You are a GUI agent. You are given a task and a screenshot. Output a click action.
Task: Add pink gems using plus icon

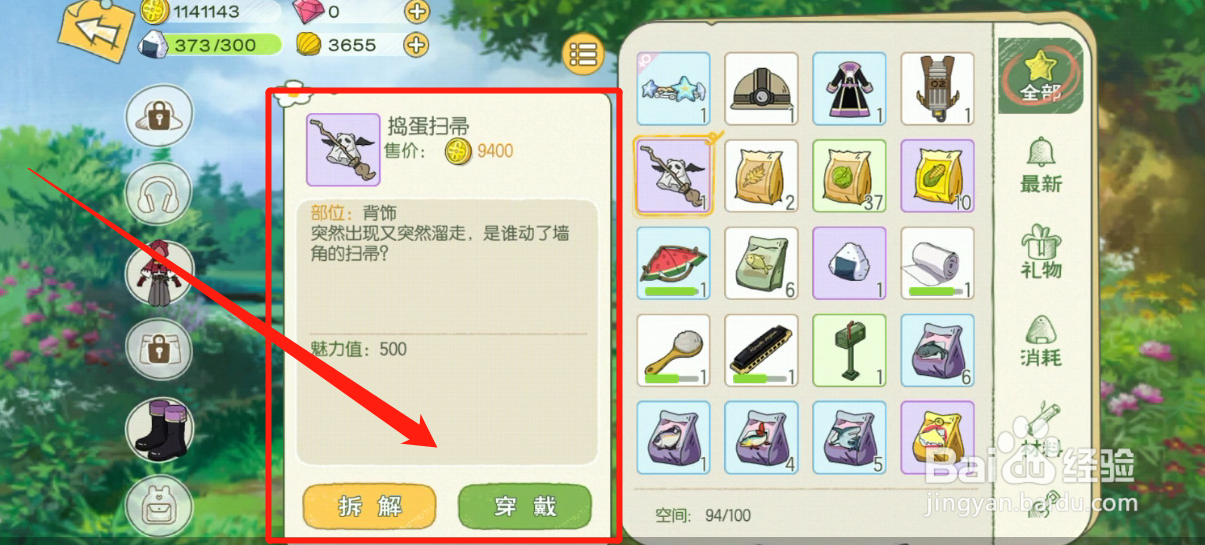[416, 12]
